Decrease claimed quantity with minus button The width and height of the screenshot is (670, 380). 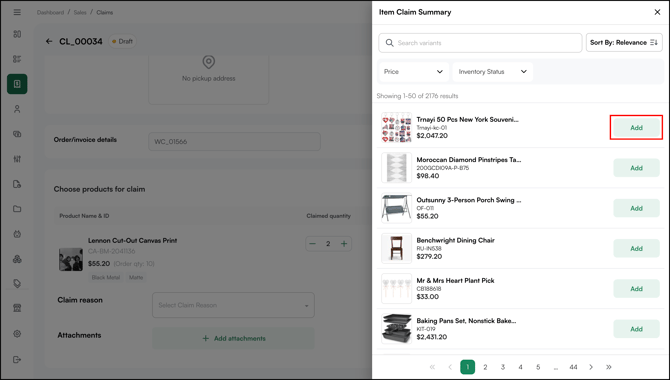[312, 244]
